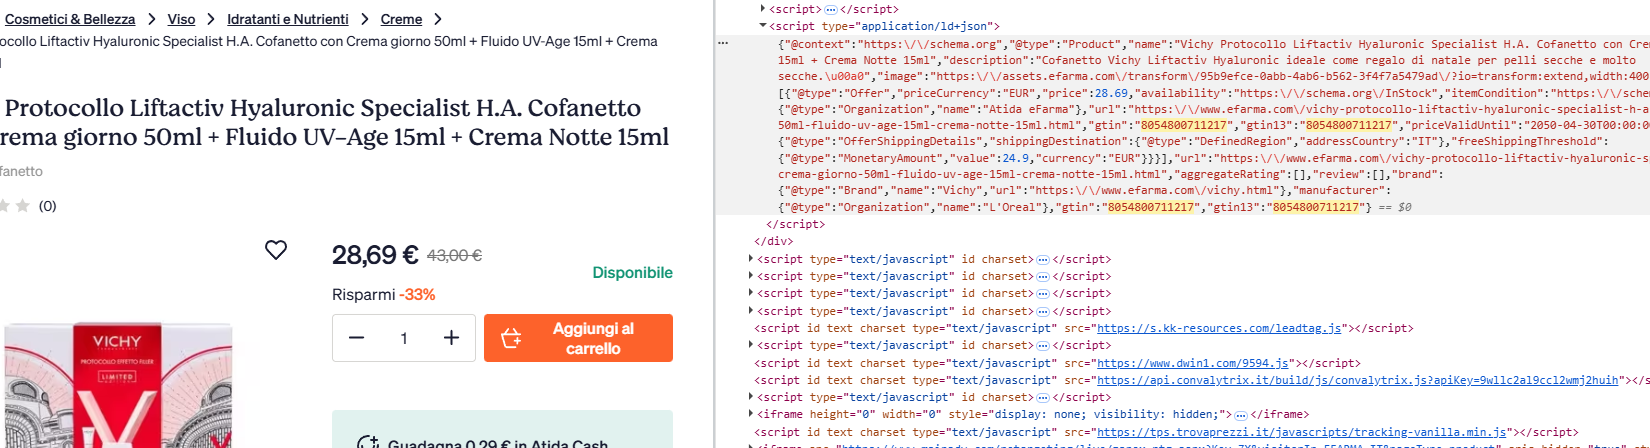The image size is (1650, 448).
Task: Click the star rating icons
Action: tap(14, 206)
